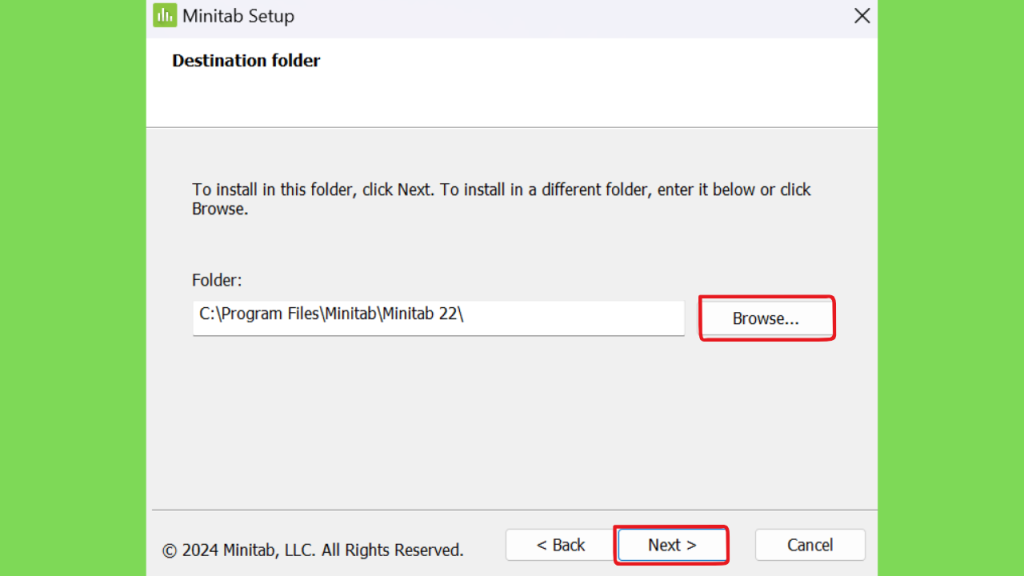Click gray empty area below folder field
The height and width of the screenshot is (576, 1024).
point(509,424)
